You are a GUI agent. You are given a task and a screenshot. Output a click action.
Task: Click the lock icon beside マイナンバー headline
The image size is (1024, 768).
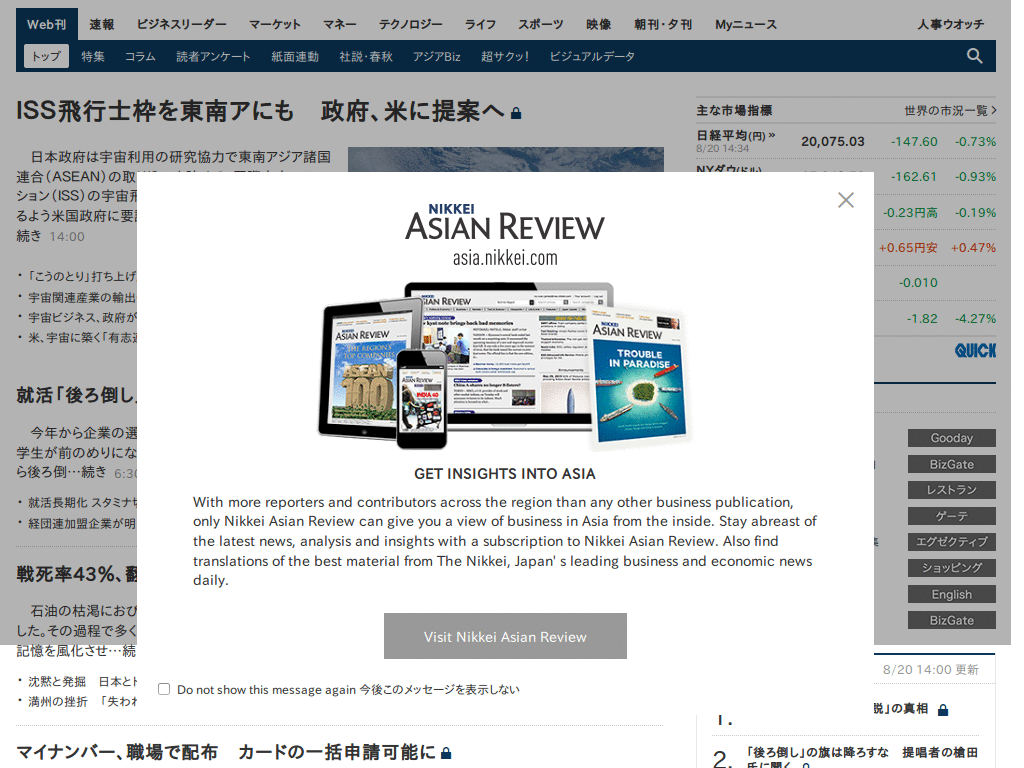[x=446, y=753]
